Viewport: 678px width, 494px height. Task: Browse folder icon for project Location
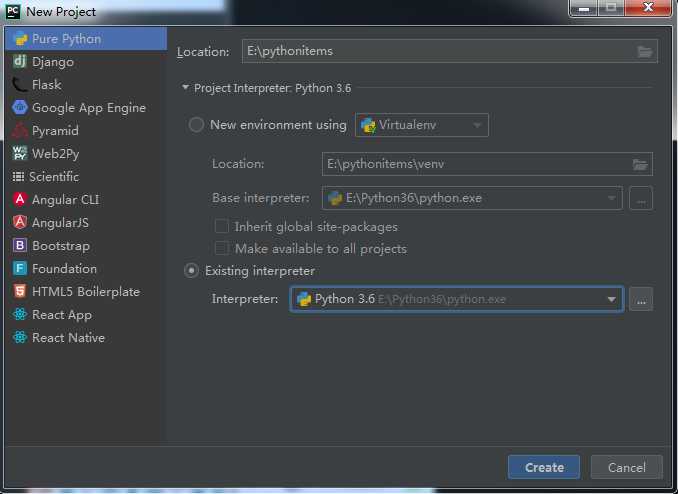[x=645, y=51]
